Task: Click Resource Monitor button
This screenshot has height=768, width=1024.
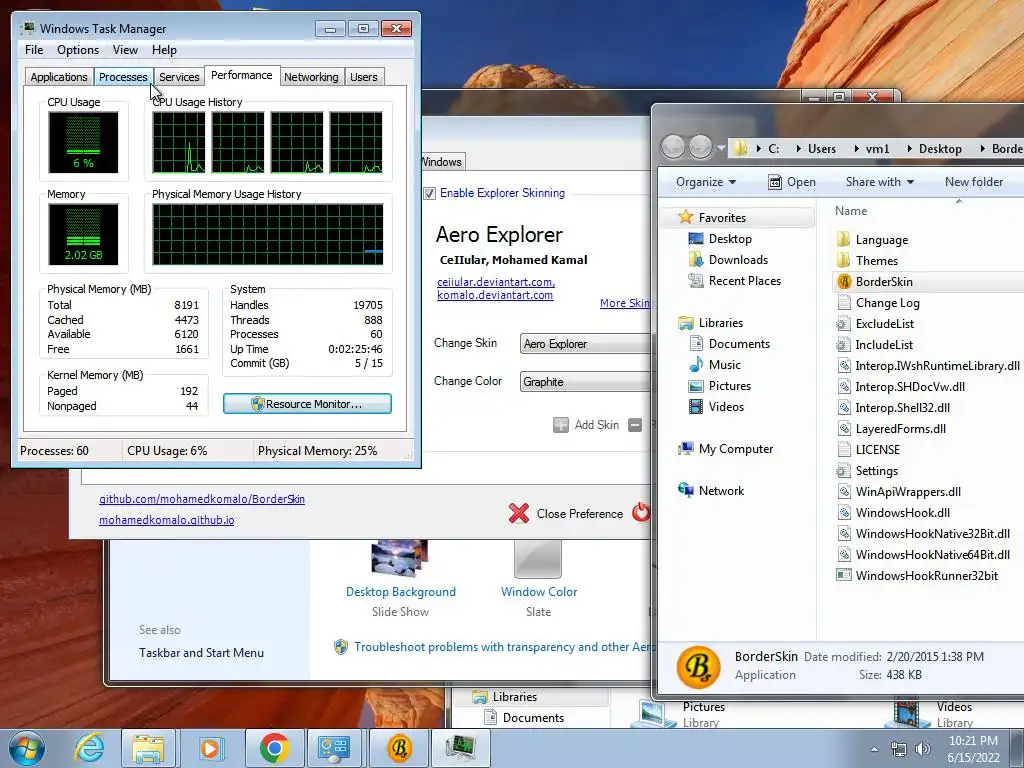Action: 308,404
